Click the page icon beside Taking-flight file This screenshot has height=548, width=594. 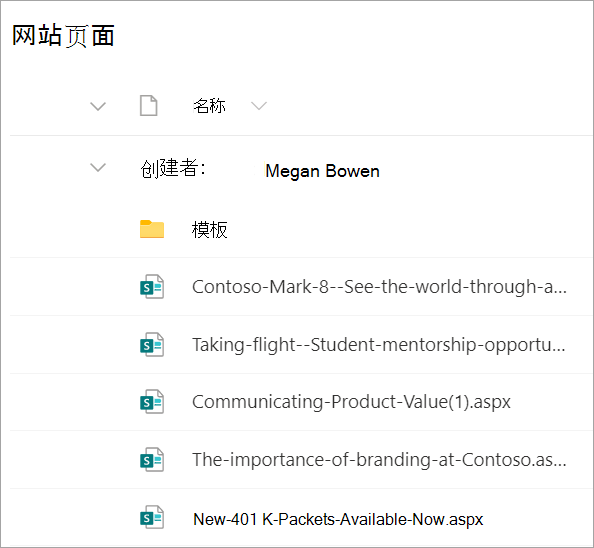pyautogui.click(x=152, y=345)
